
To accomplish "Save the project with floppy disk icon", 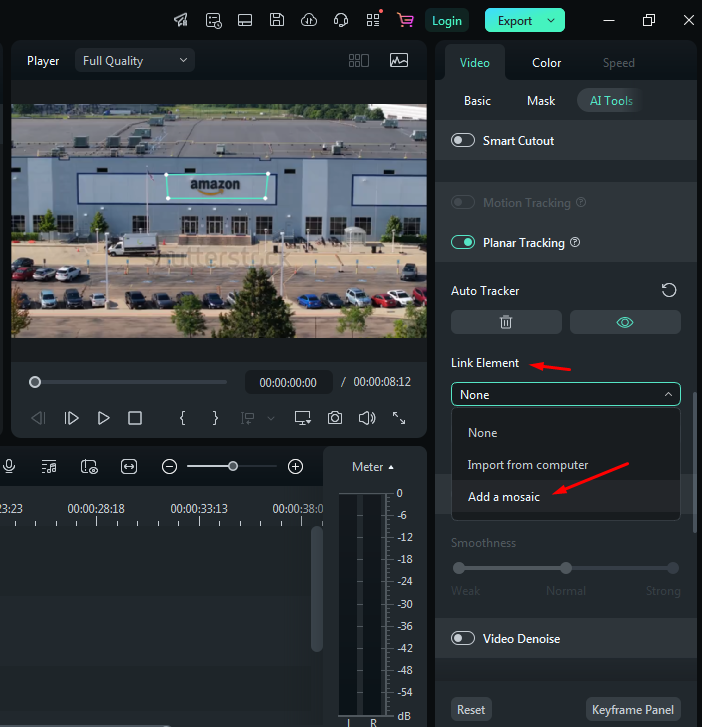I will 277,20.
